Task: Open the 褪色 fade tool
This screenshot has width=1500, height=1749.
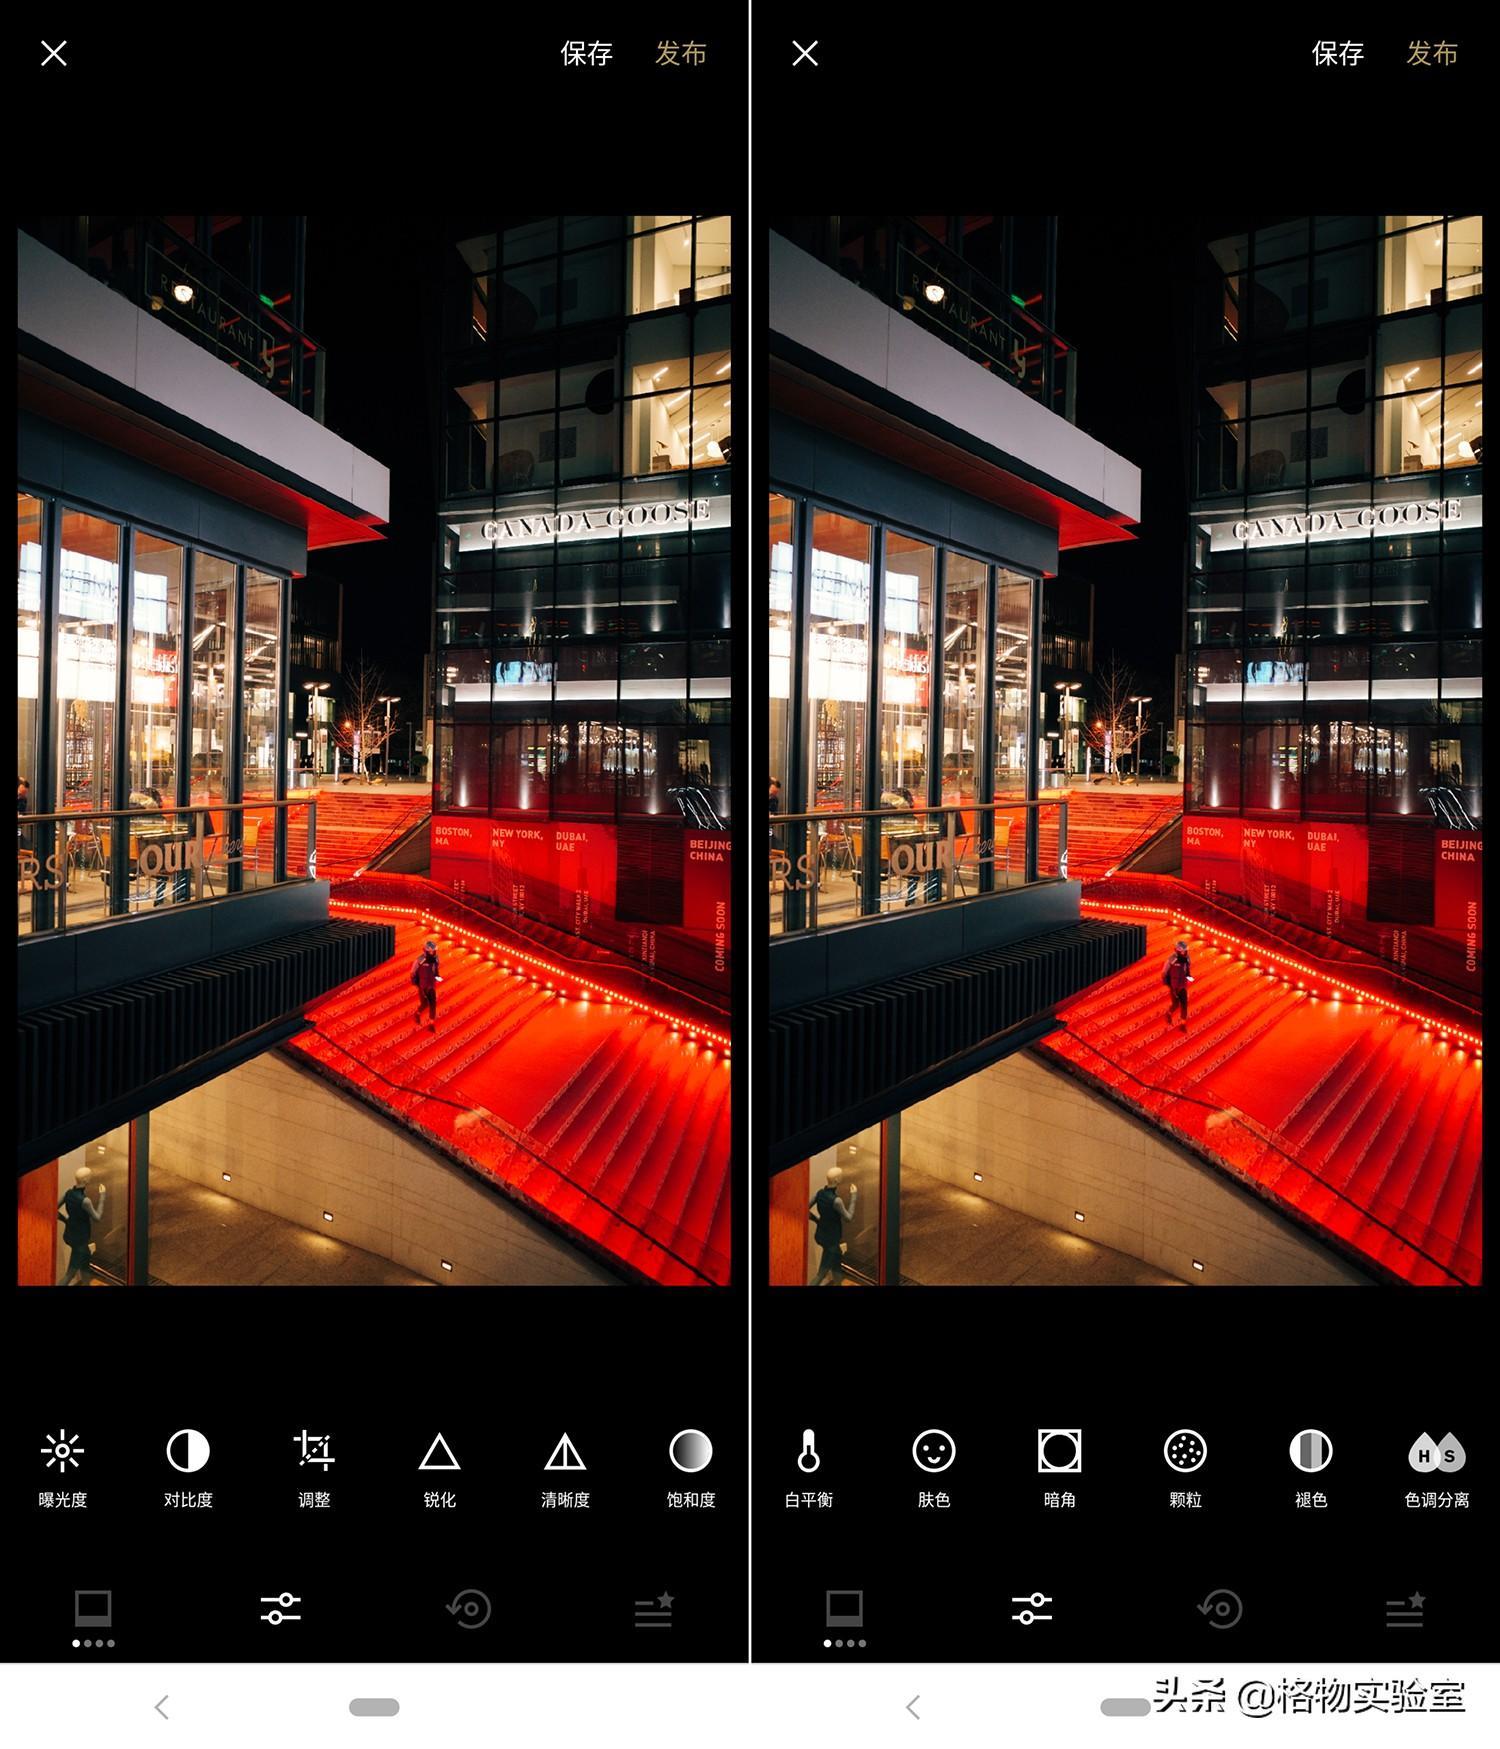Action: coord(1311,1467)
